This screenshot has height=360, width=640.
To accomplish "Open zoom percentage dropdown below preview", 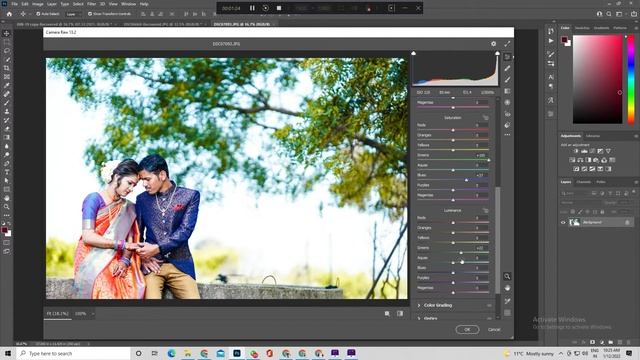I will 93,314.
